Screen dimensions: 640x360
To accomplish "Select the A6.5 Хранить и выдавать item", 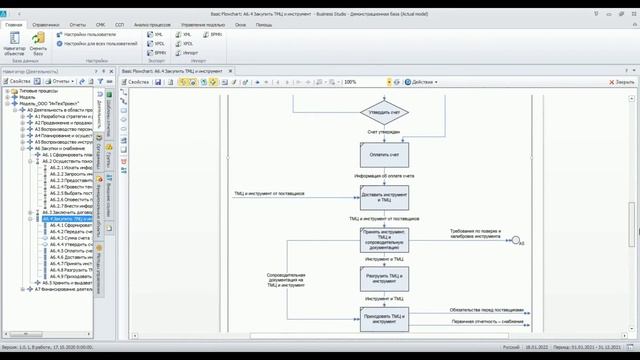I will pyautogui.click(x=67, y=283).
